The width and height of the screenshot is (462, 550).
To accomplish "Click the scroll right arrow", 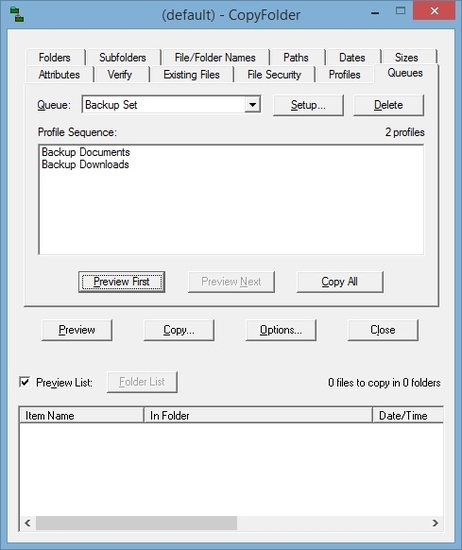I will coord(435,523).
